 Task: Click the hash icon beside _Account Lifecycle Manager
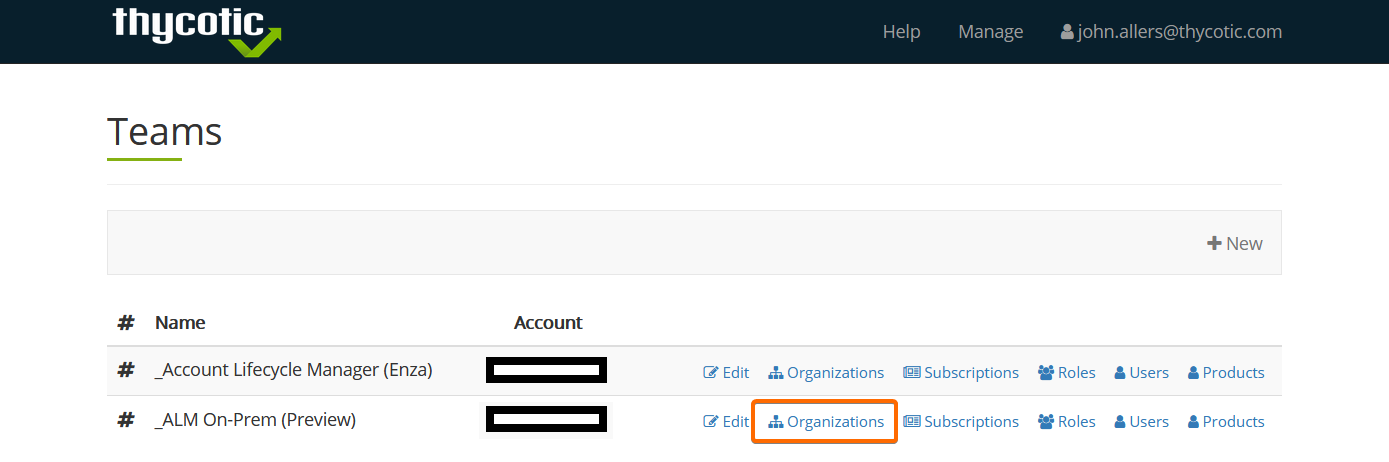[x=126, y=370]
